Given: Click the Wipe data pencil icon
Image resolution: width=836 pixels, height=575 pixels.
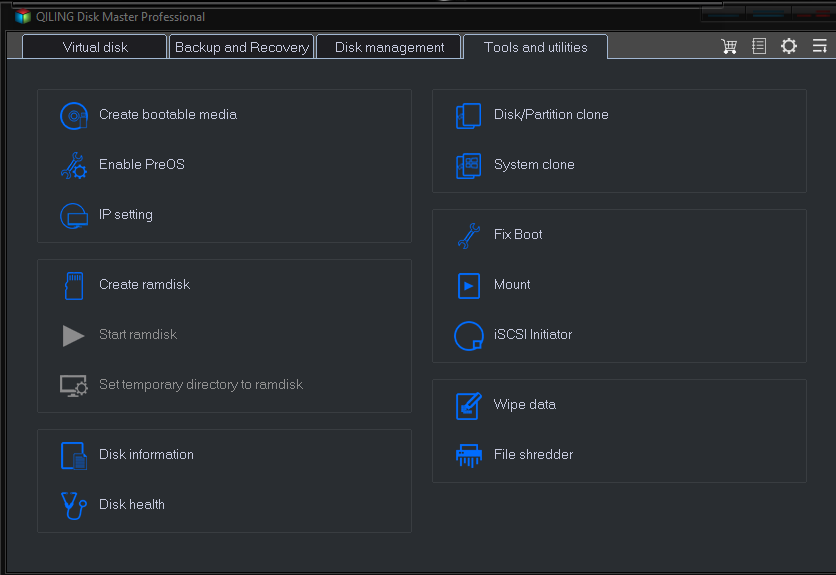Looking at the screenshot, I should tap(468, 405).
